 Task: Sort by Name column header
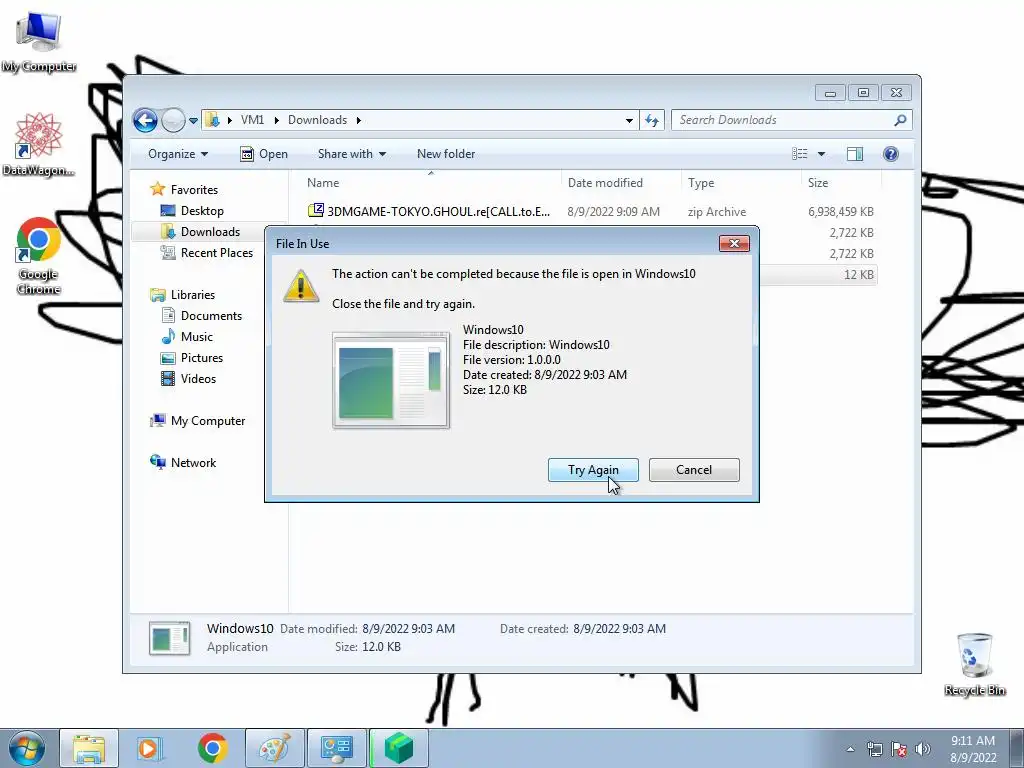point(431,183)
